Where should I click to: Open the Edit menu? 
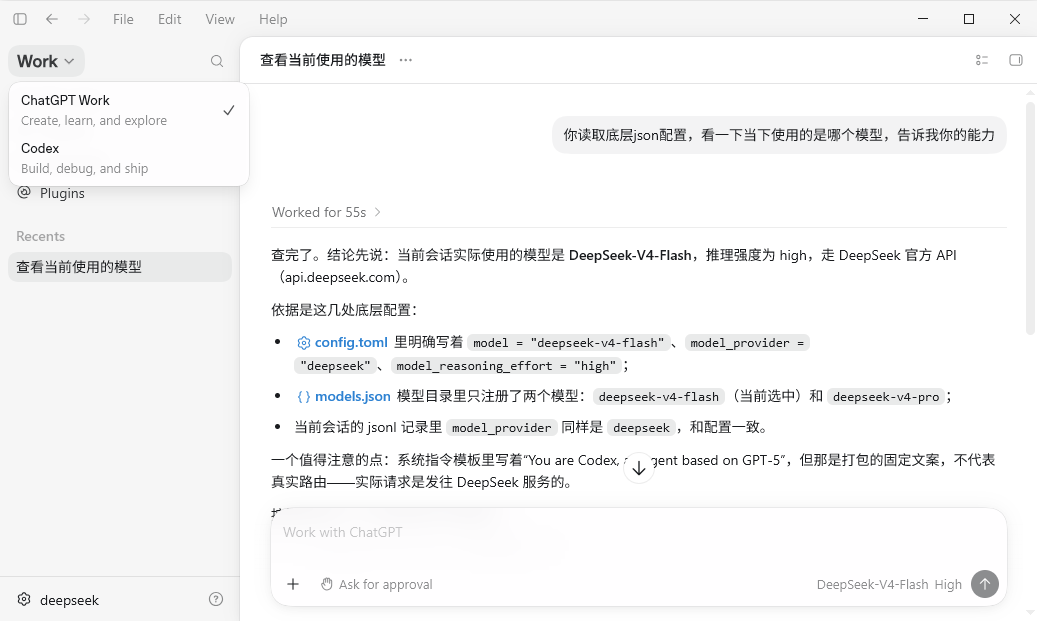tap(169, 19)
